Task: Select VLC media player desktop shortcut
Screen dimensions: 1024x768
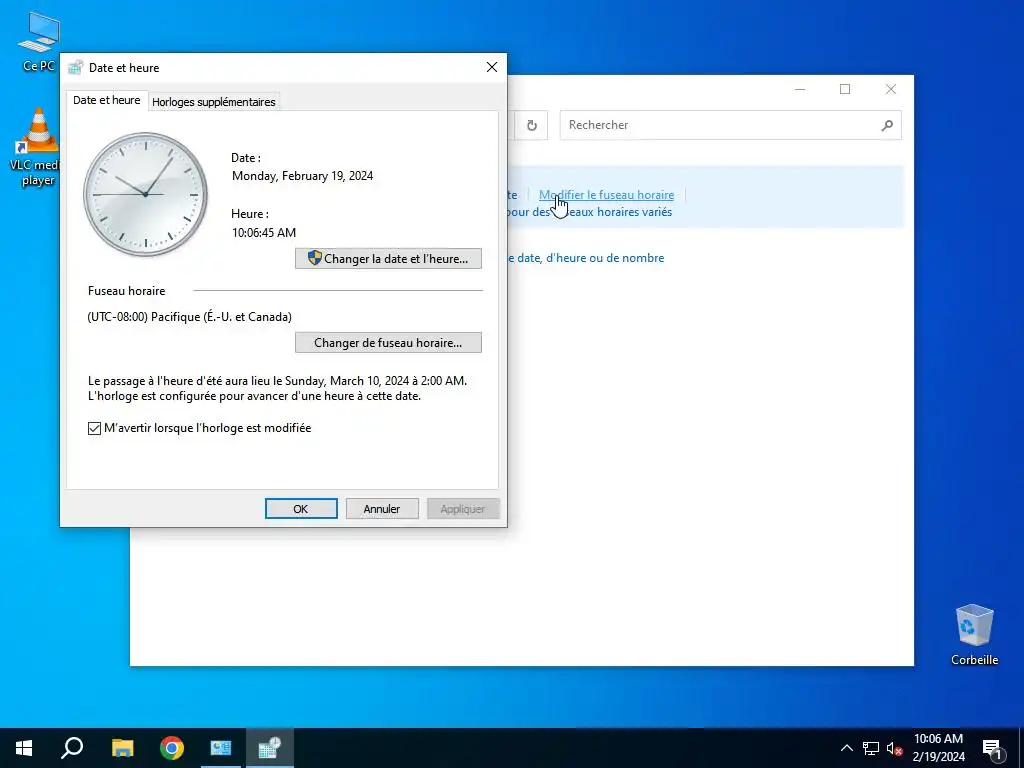Action: (38, 147)
